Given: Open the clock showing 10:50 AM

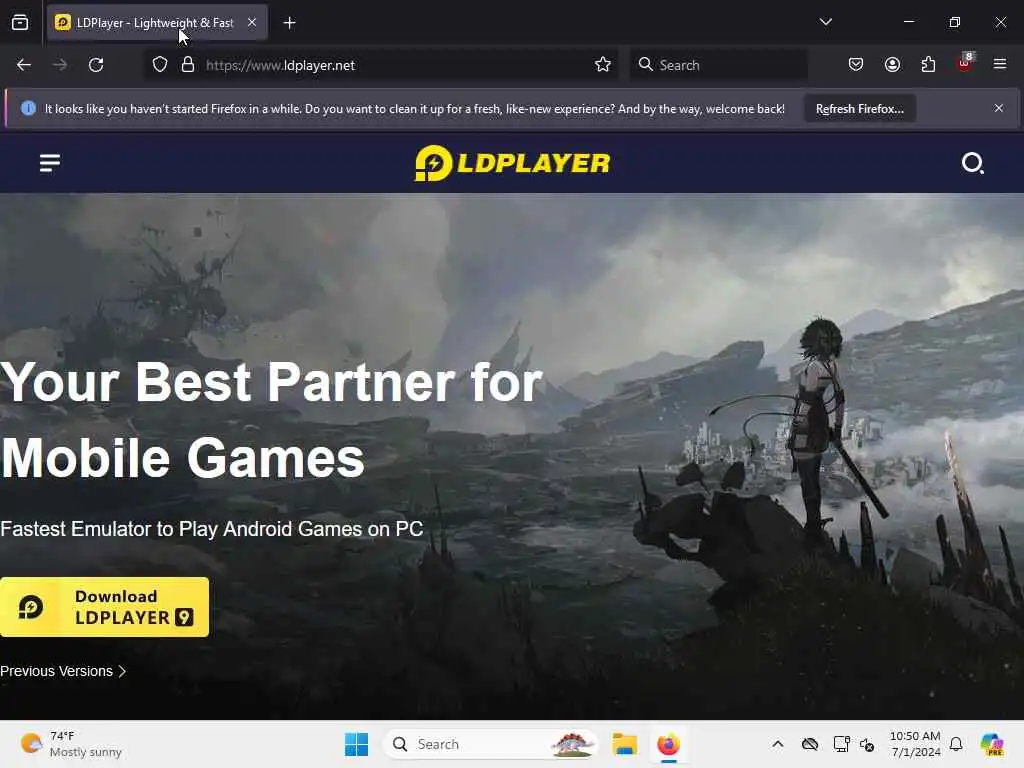Looking at the screenshot, I should tap(915, 744).
